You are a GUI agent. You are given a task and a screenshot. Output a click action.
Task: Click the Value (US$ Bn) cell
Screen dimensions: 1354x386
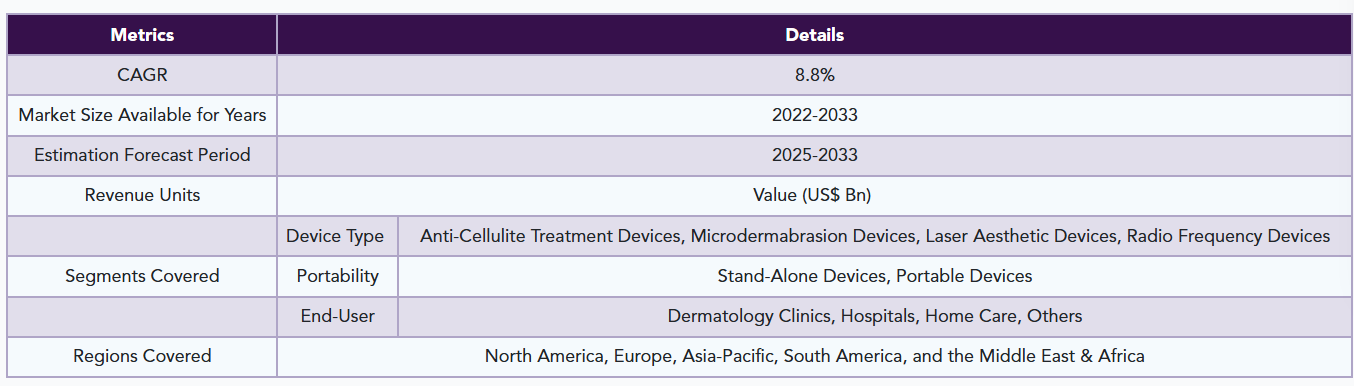[815, 195]
